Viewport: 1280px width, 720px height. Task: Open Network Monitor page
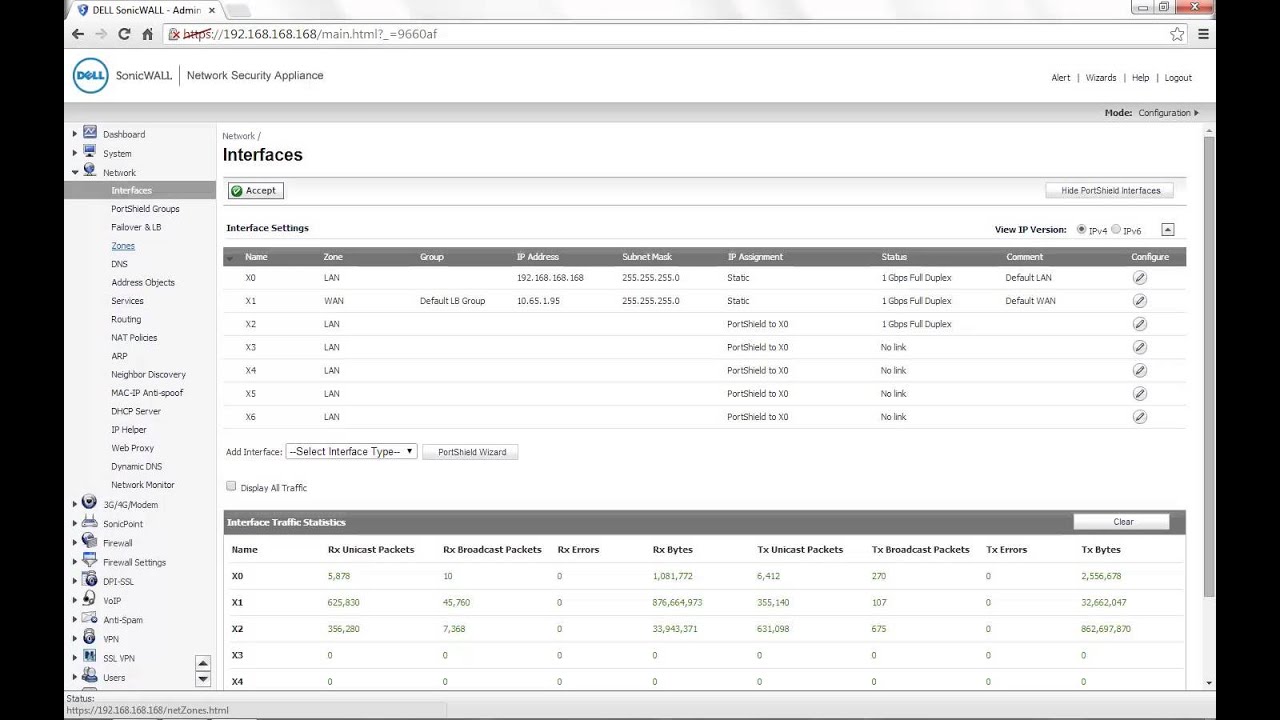pyautogui.click(x=143, y=485)
